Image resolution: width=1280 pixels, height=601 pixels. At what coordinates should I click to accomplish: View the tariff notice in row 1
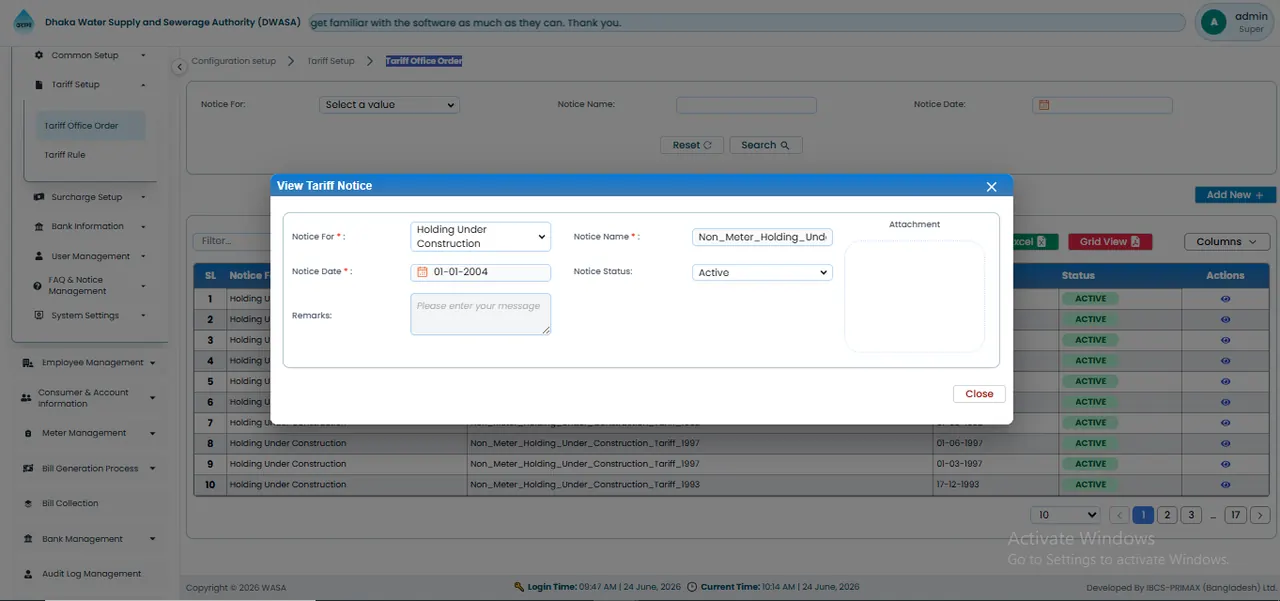click(x=1225, y=299)
